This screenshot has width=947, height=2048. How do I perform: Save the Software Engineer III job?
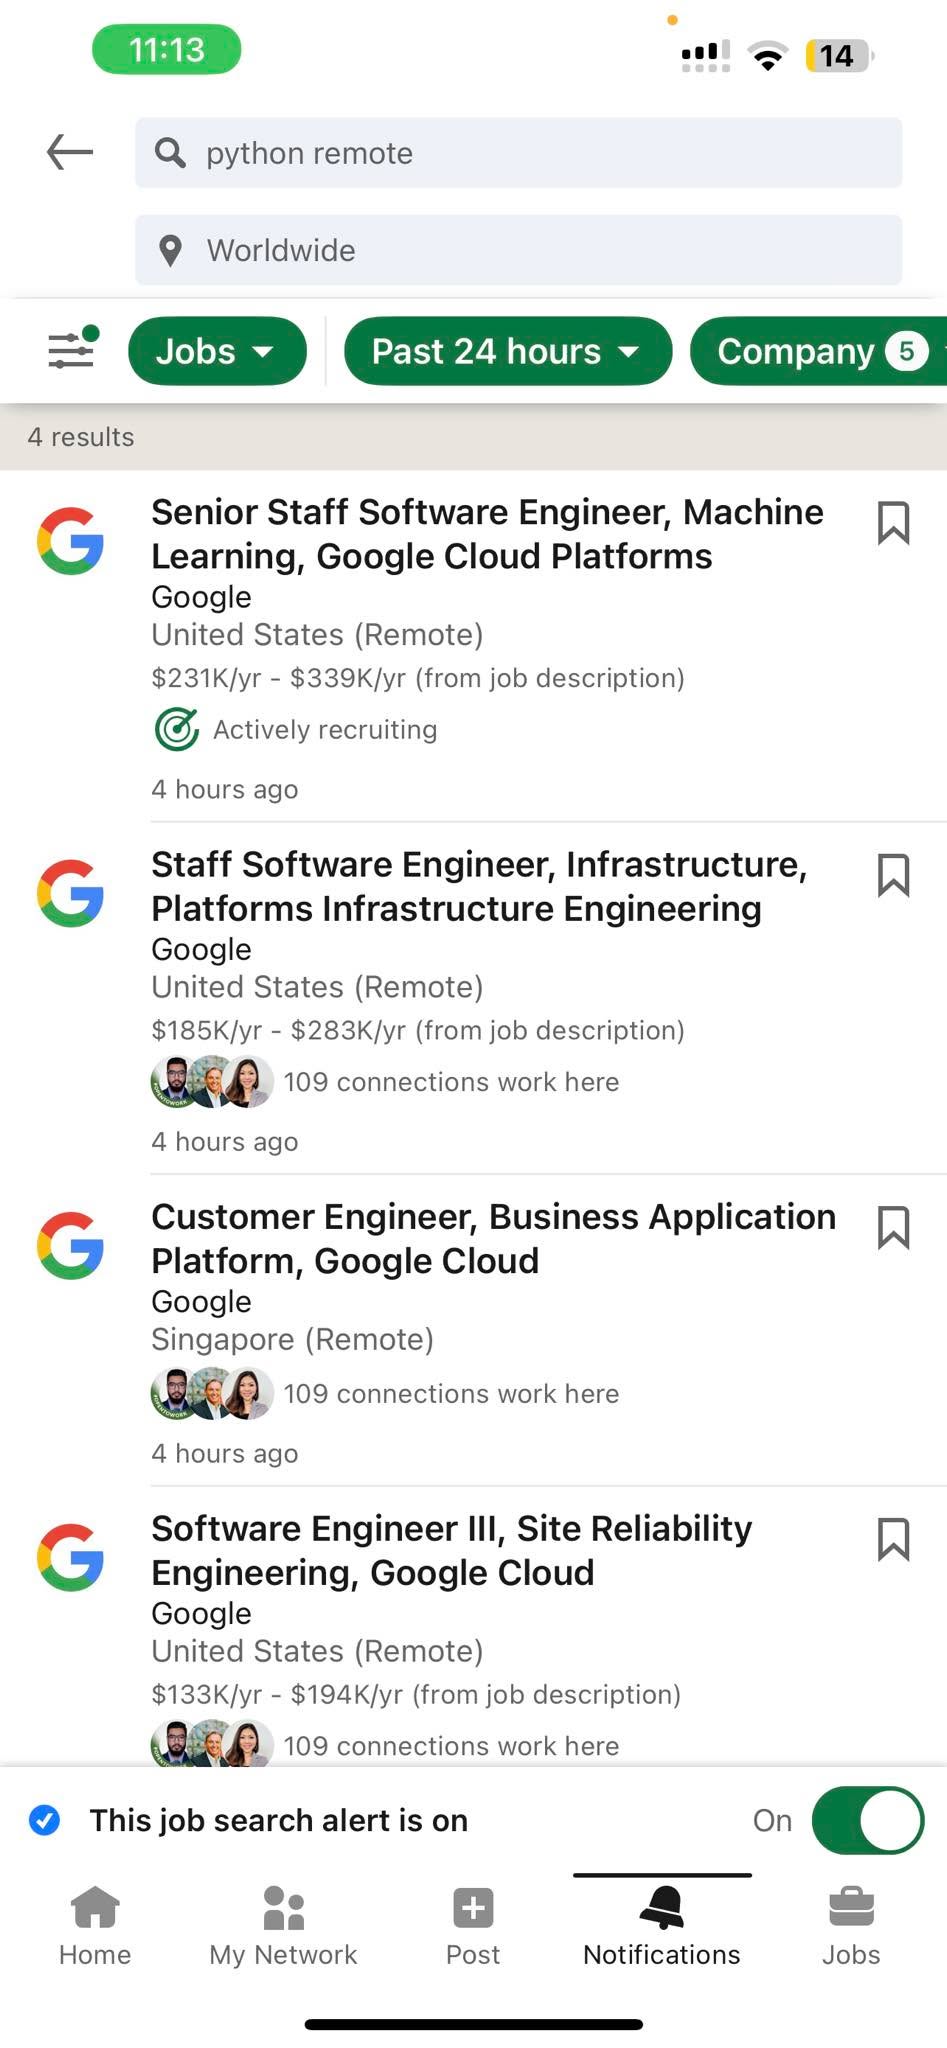892,1539
